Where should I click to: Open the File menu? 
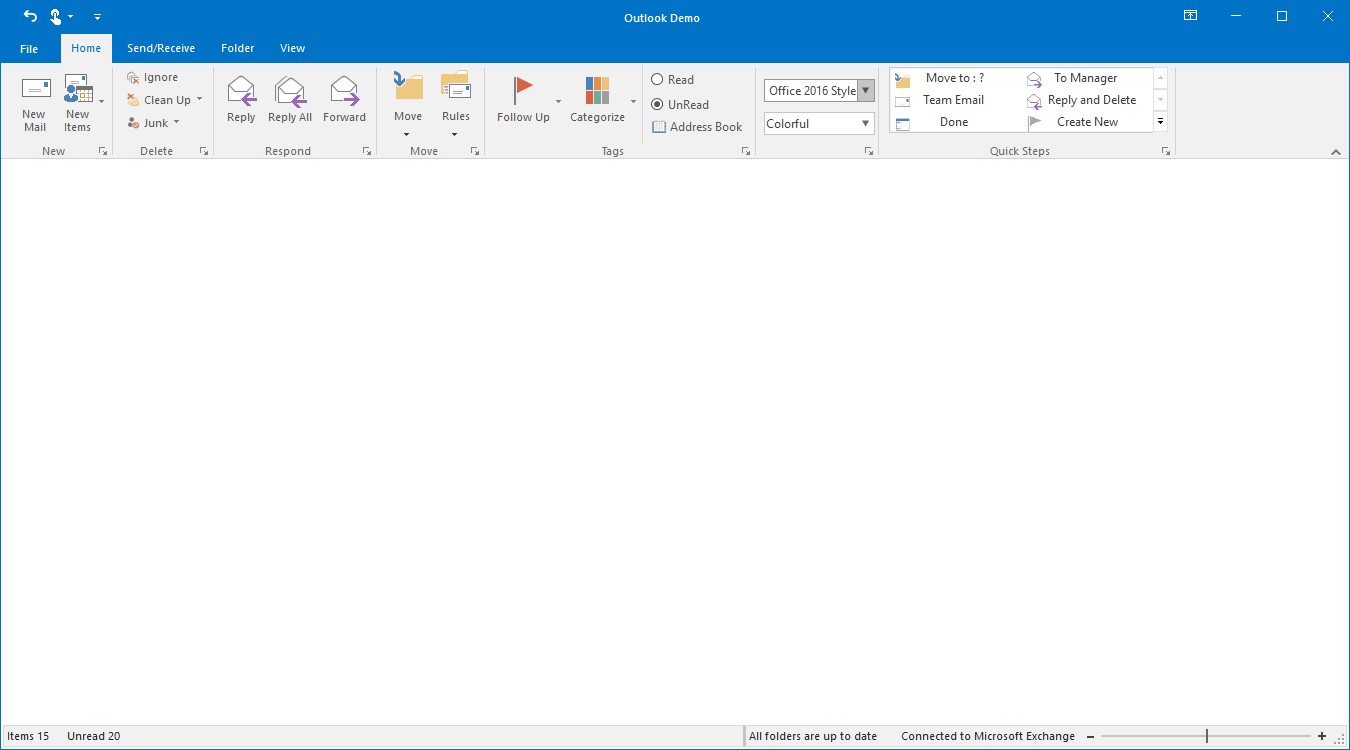pos(29,48)
